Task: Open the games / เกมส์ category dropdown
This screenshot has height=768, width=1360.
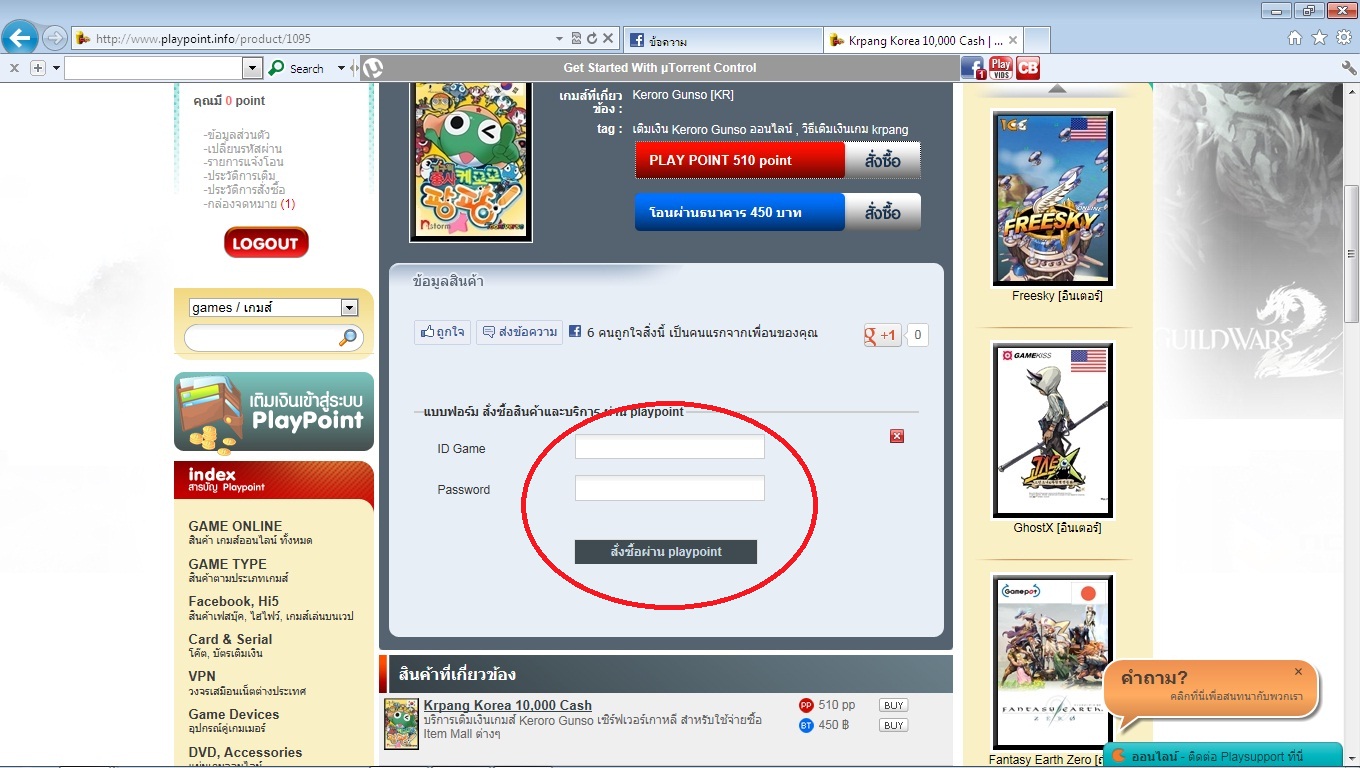Action: [x=273, y=308]
